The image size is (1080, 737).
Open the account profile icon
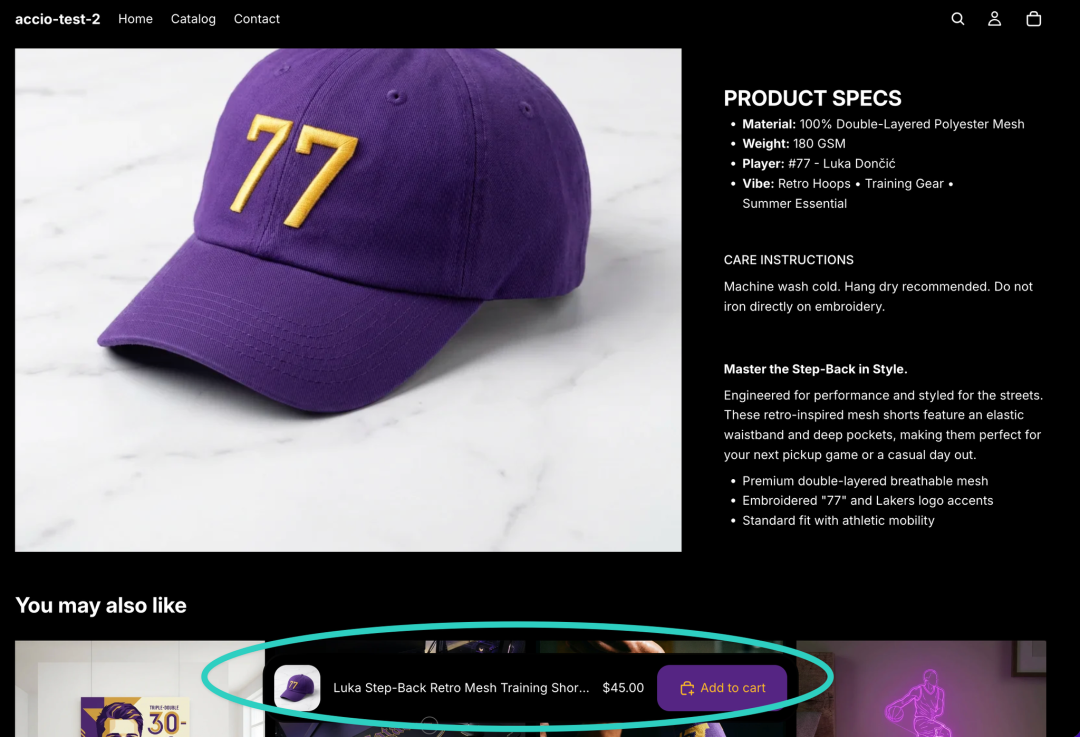click(994, 19)
